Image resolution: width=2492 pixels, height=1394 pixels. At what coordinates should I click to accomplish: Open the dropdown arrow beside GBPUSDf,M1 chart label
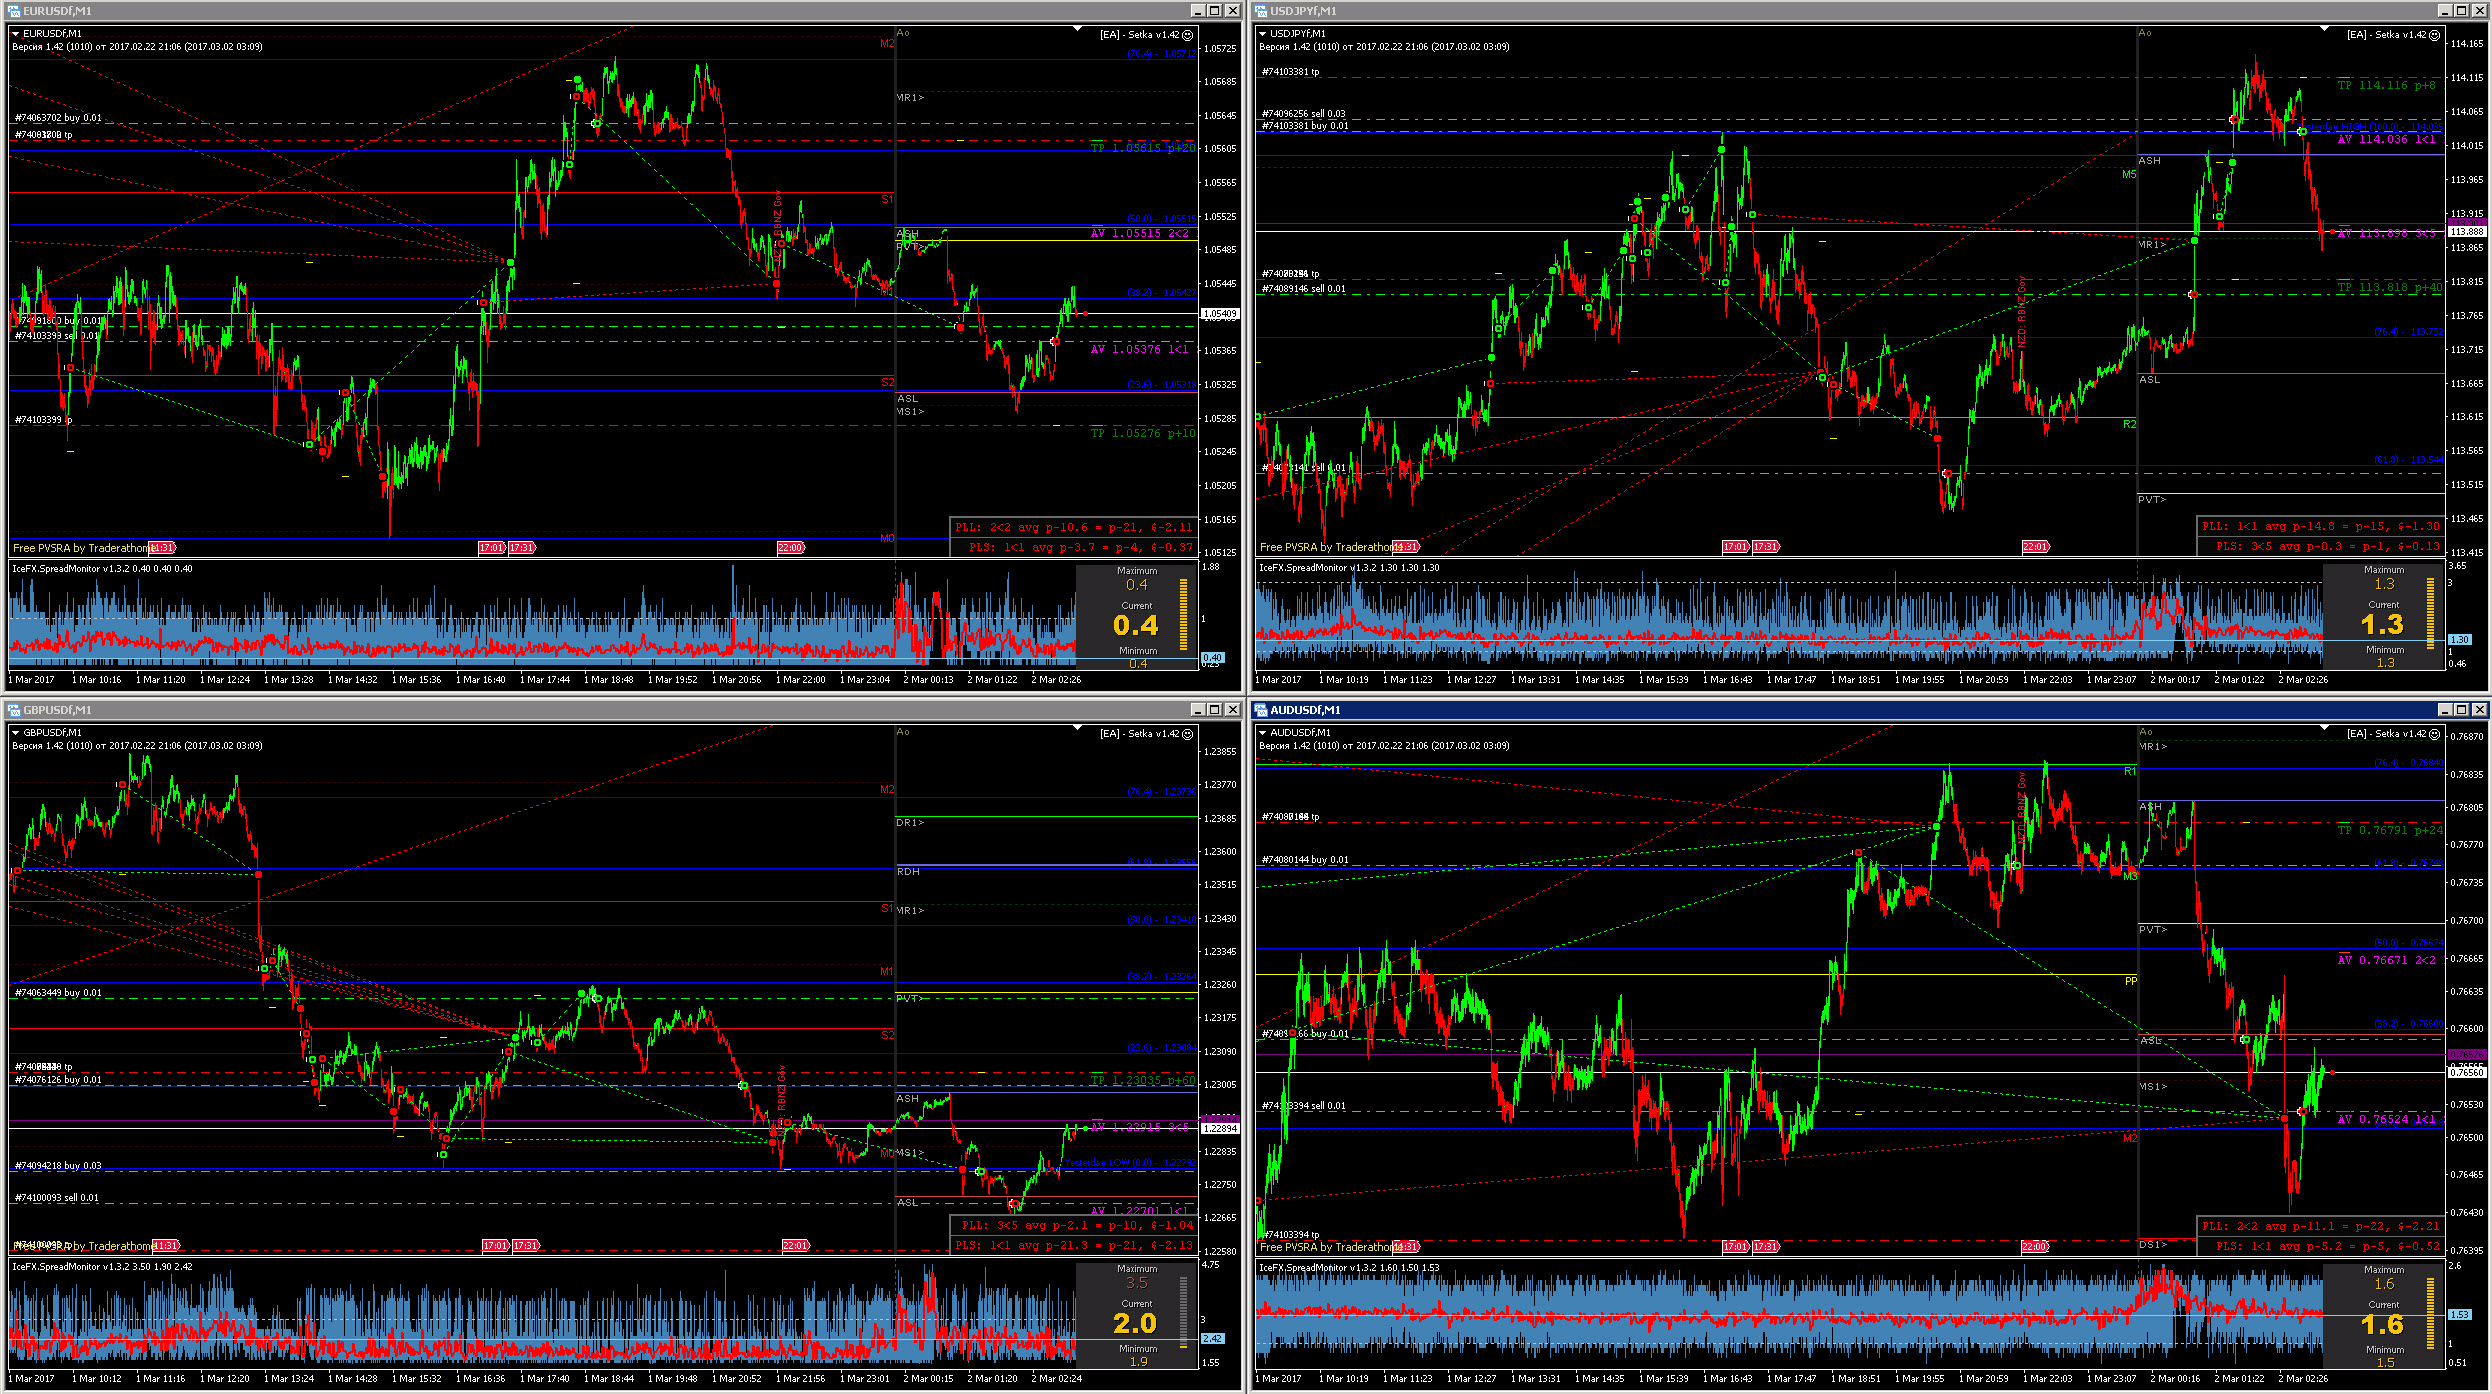point(16,733)
